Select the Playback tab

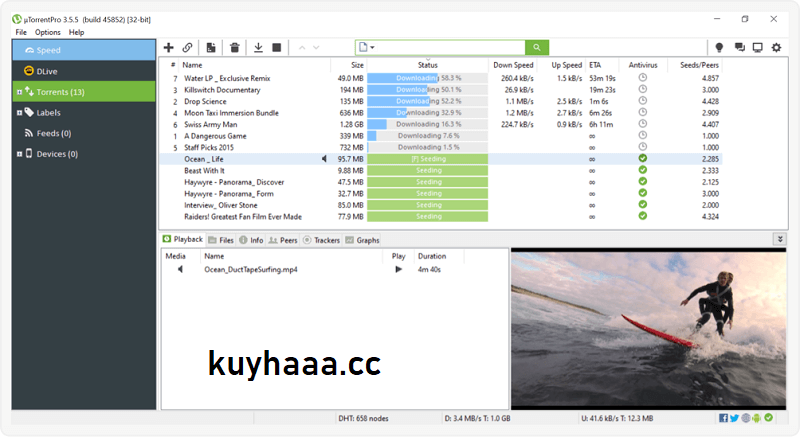click(183, 239)
